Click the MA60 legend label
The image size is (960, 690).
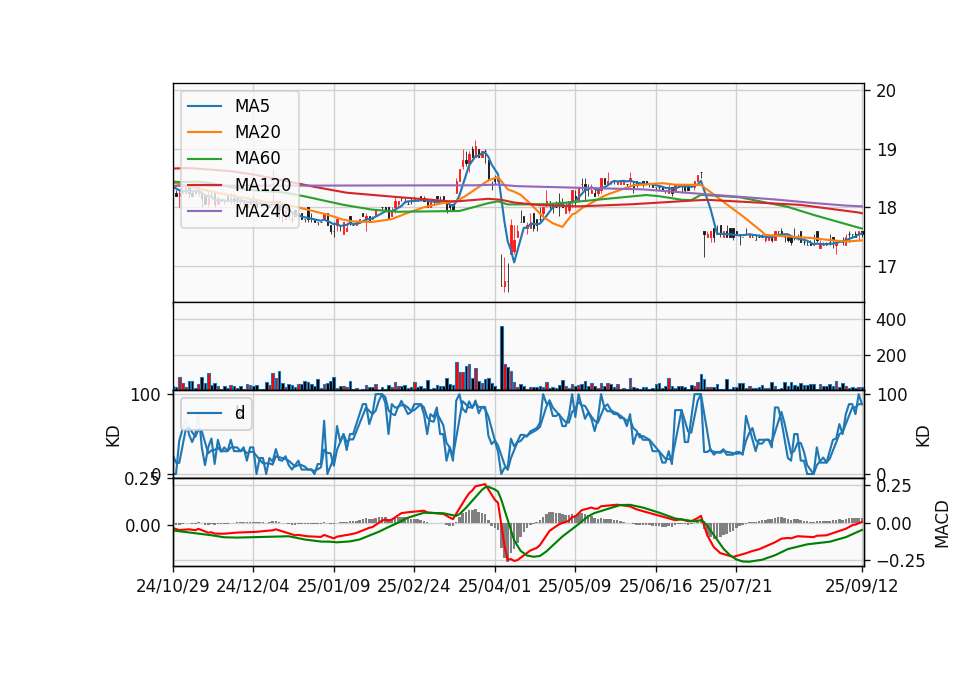coord(257,158)
